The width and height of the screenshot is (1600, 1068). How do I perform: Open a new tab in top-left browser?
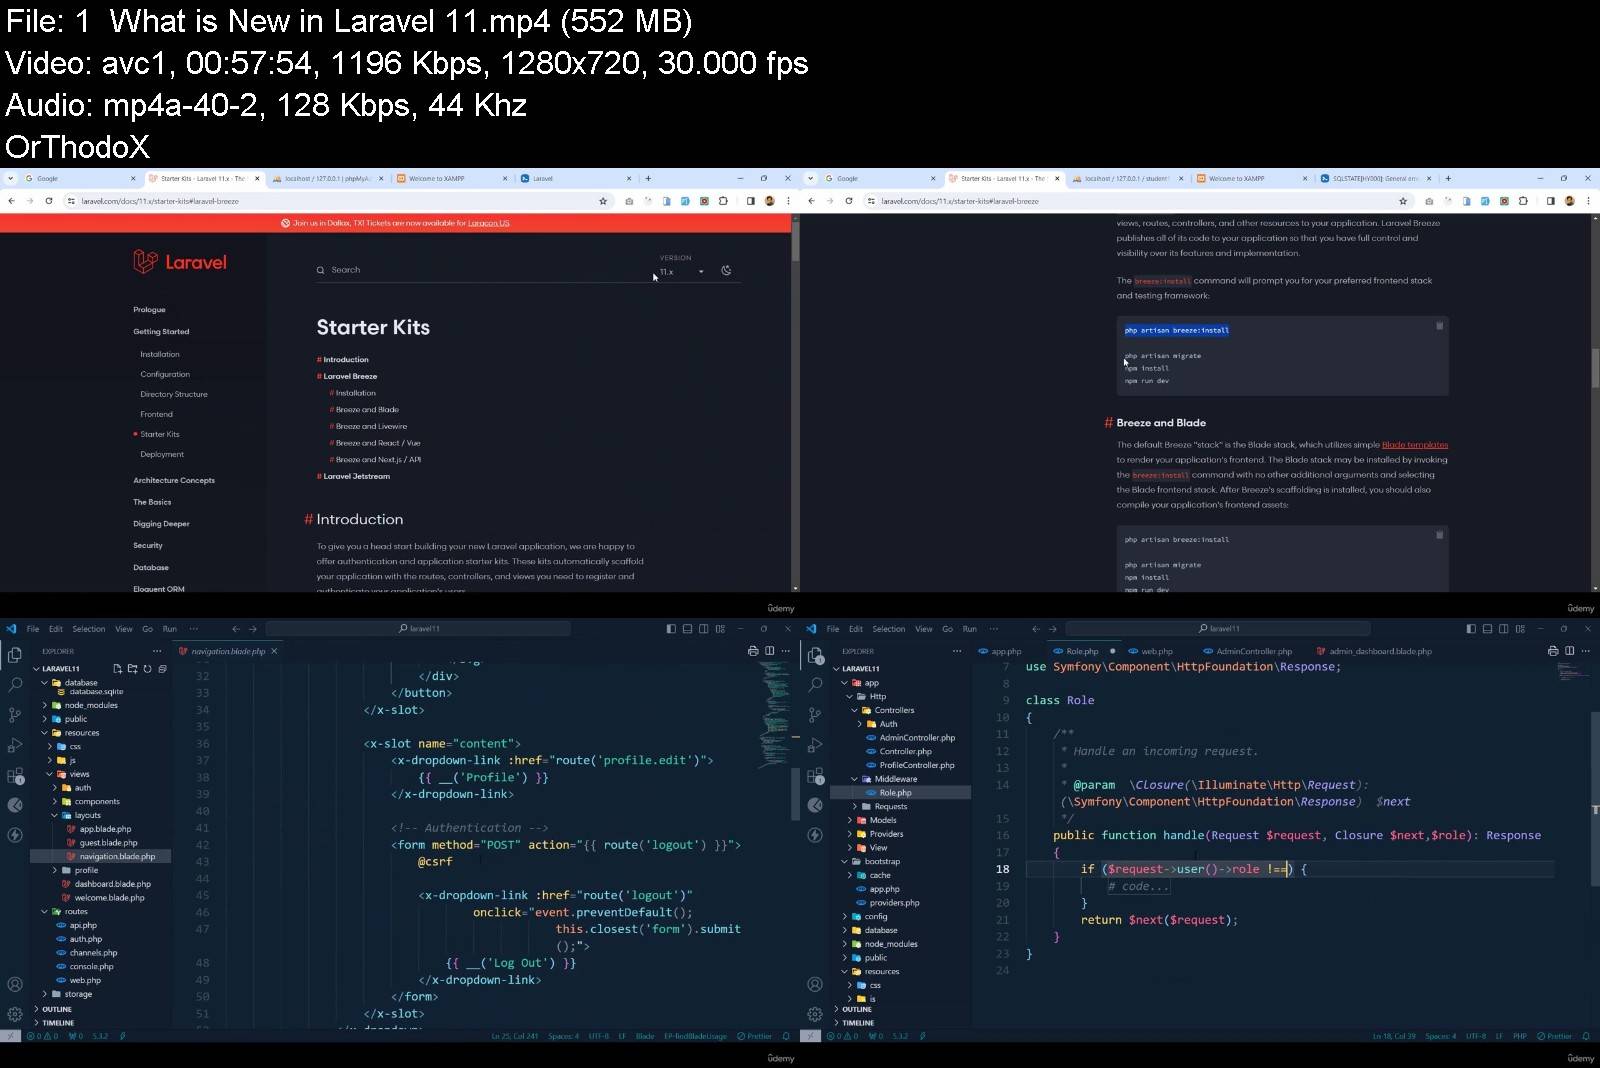648,178
